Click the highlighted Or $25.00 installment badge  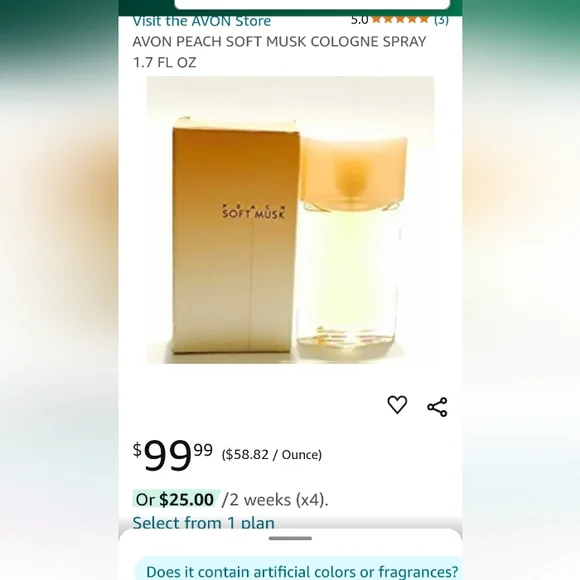coord(175,499)
